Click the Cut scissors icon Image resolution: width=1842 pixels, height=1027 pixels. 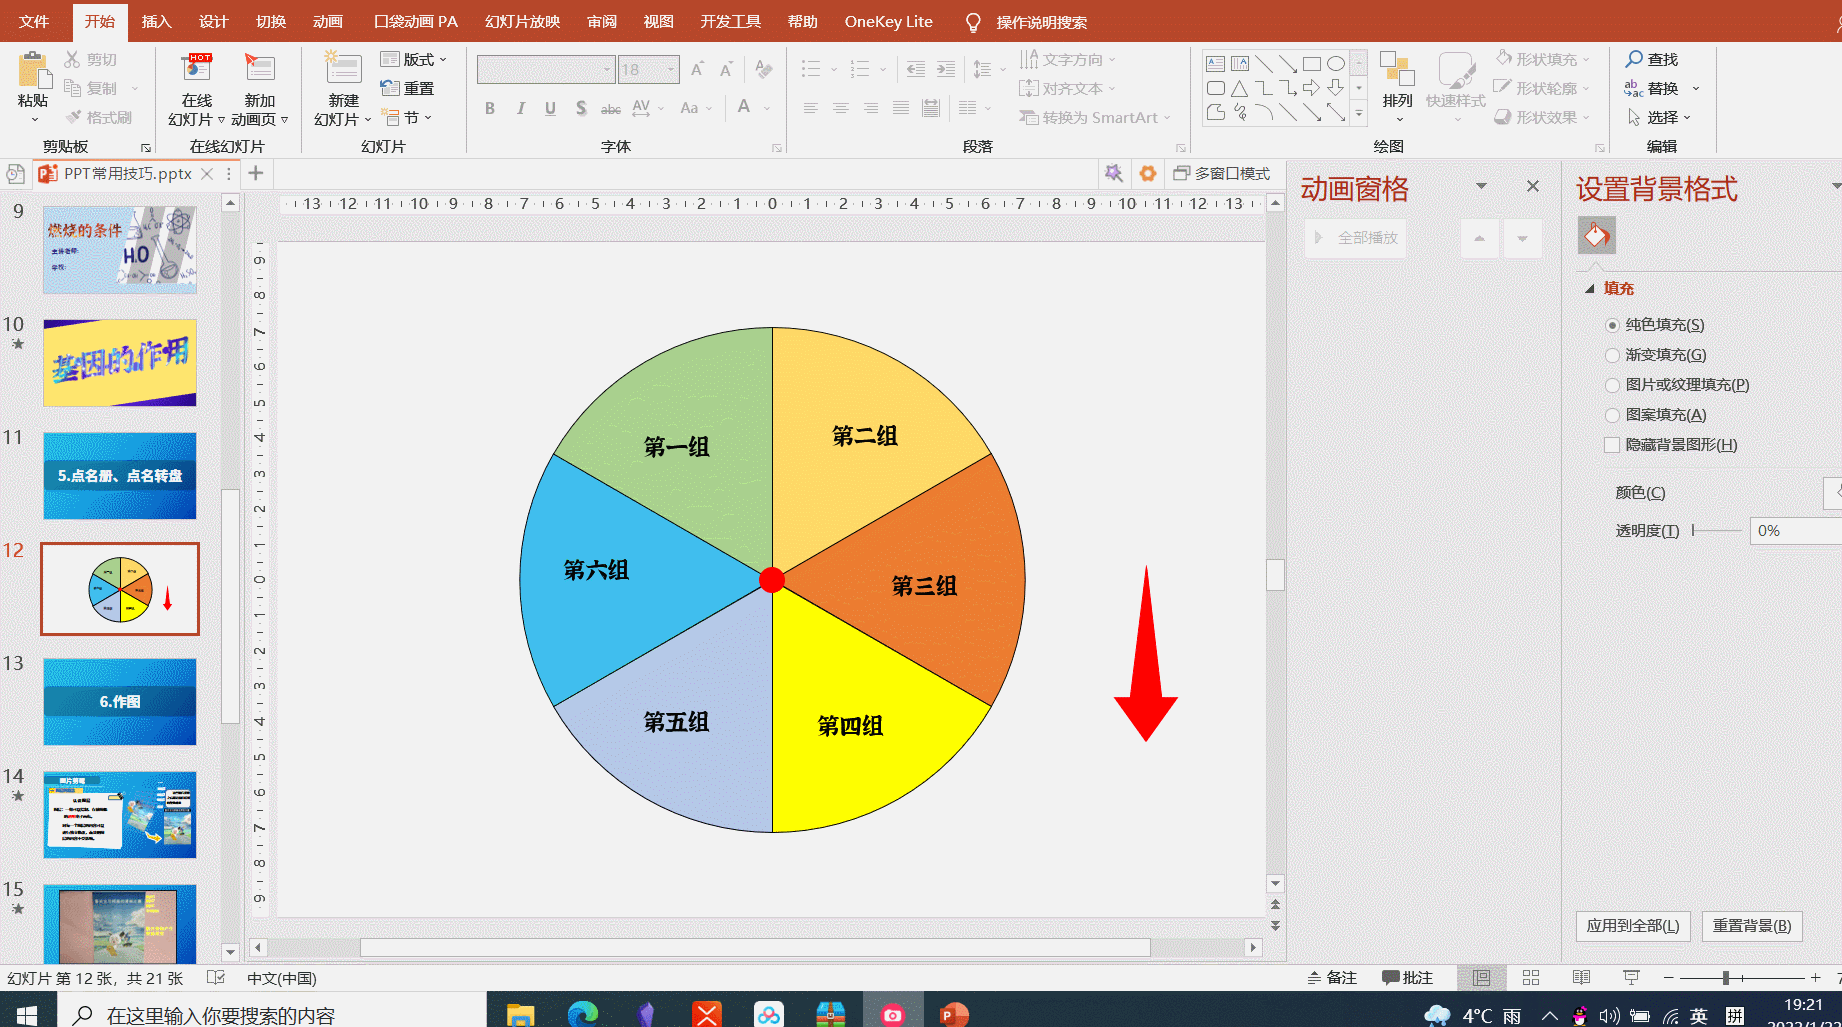coord(72,60)
